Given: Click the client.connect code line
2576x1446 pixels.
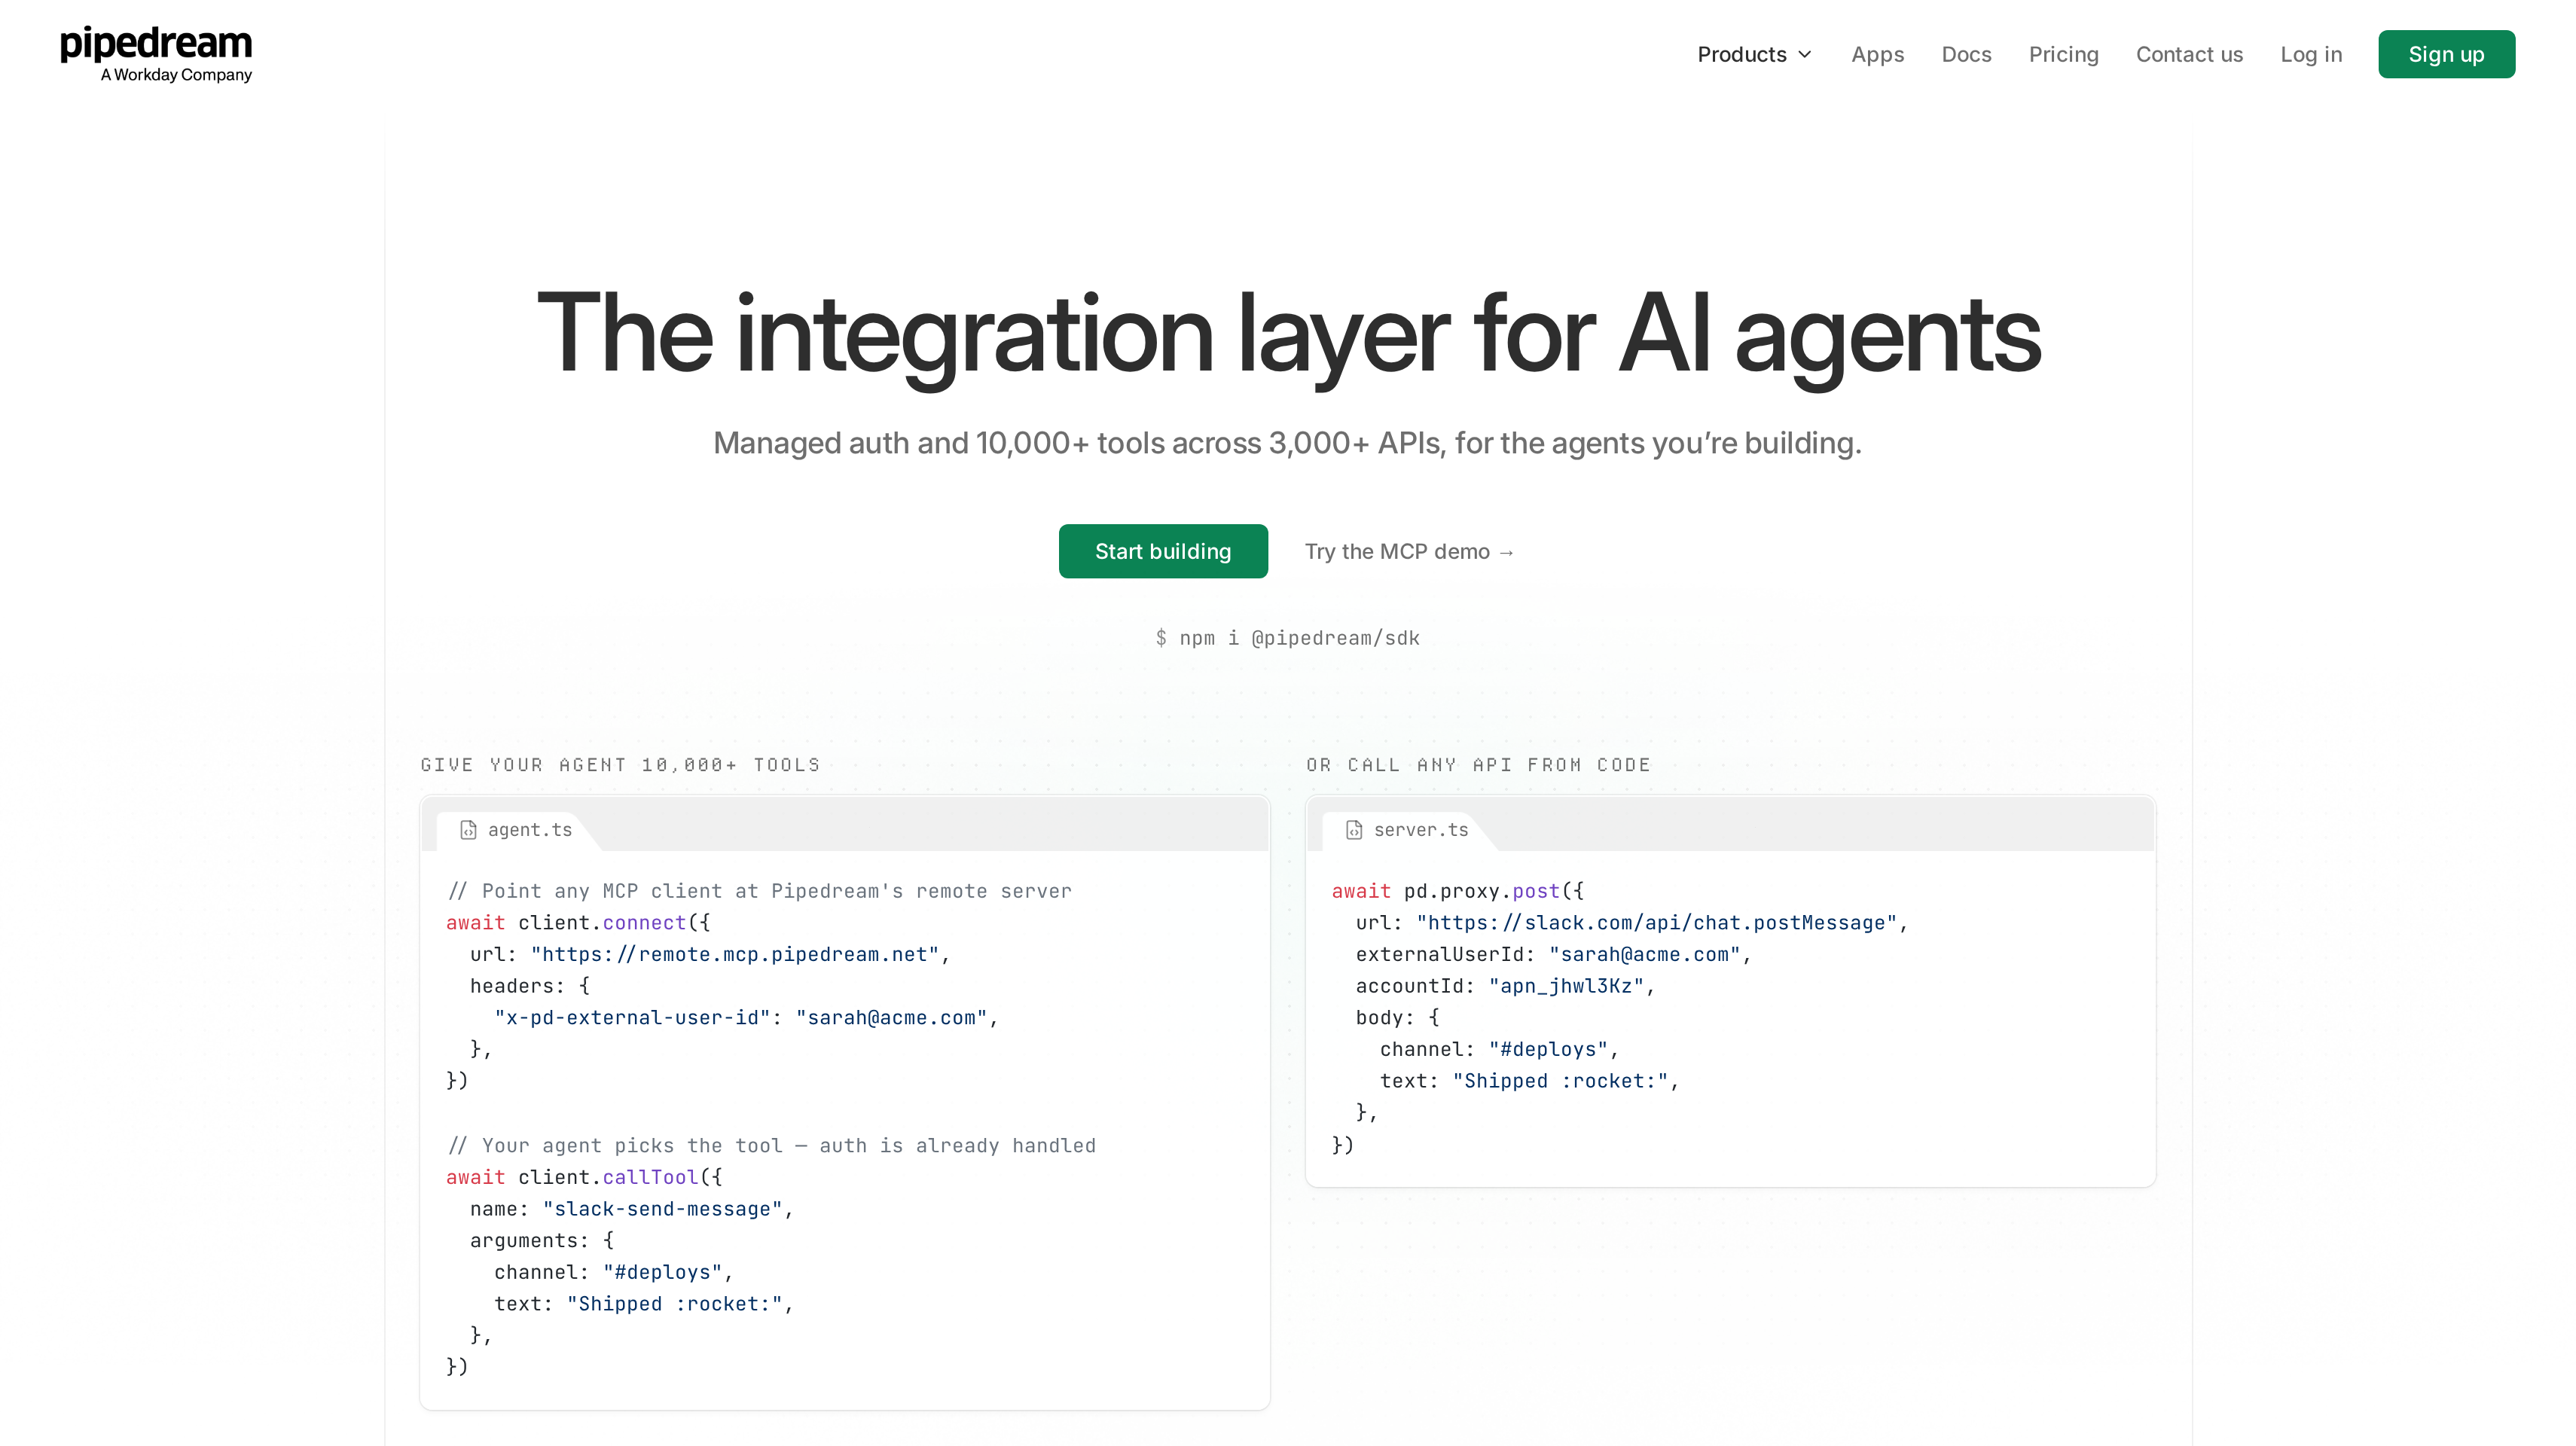Looking at the screenshot, I should (578, 922).
